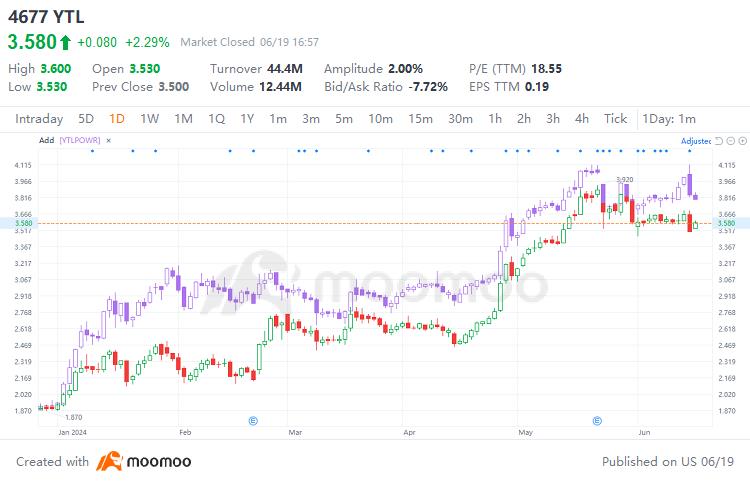Click the YTLPOWR comparison label
Screen dimensions: 750x482
[x=80, y=141]
